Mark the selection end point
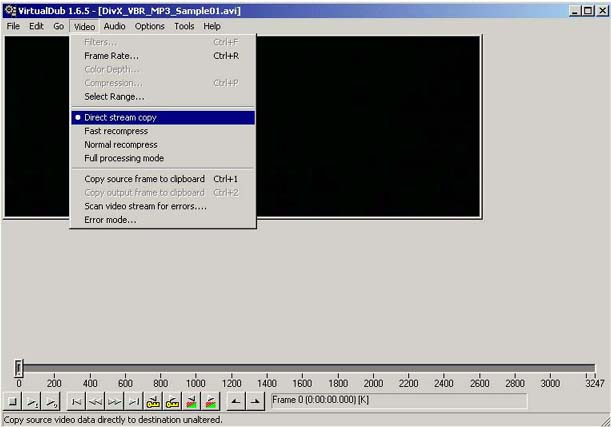611x427 pixels. pyautogui.click(x=255, y=401)
